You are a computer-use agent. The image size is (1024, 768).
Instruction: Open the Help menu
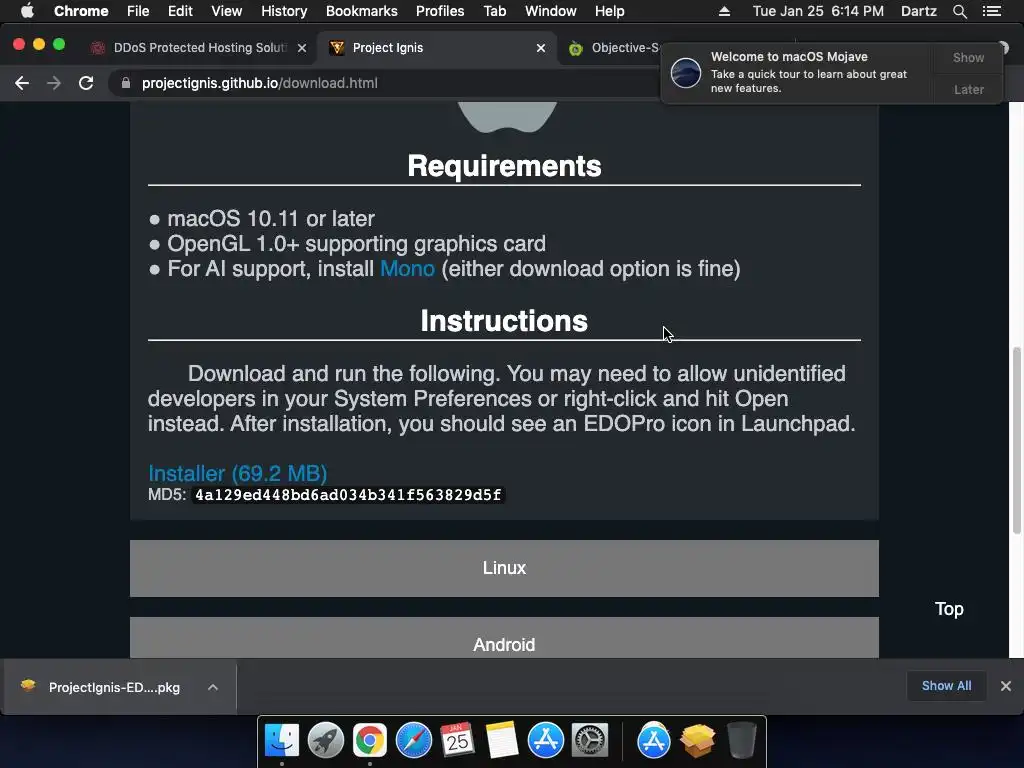[609, 11]
